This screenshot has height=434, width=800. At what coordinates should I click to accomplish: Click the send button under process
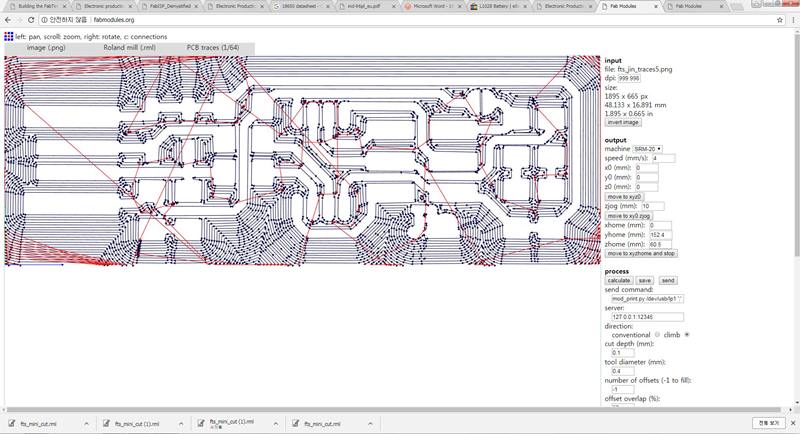[668, 280]
